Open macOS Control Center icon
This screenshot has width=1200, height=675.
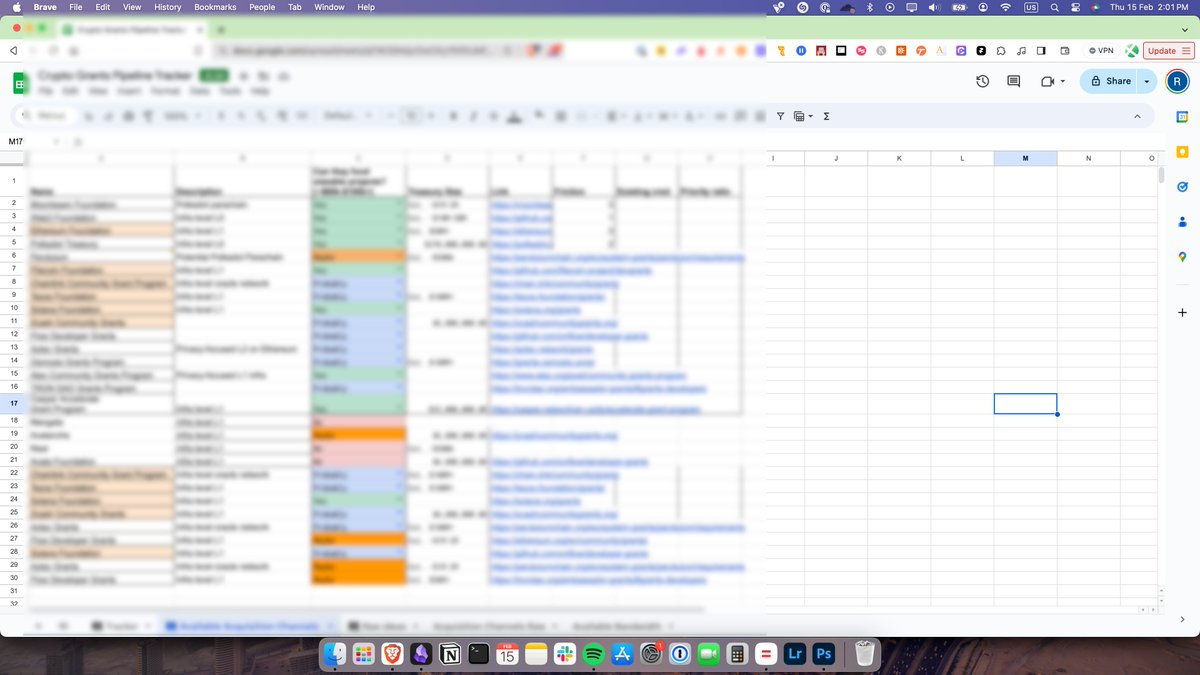click(1075, 7)
